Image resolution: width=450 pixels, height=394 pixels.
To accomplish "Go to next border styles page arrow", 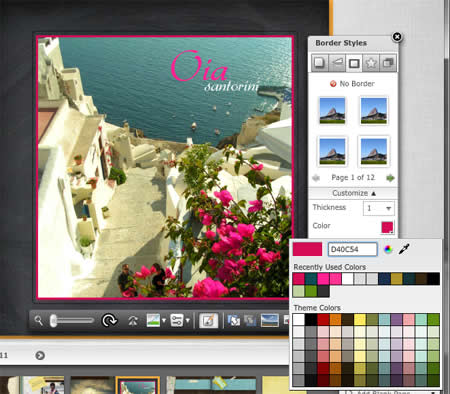I will [x=390, y=178].
